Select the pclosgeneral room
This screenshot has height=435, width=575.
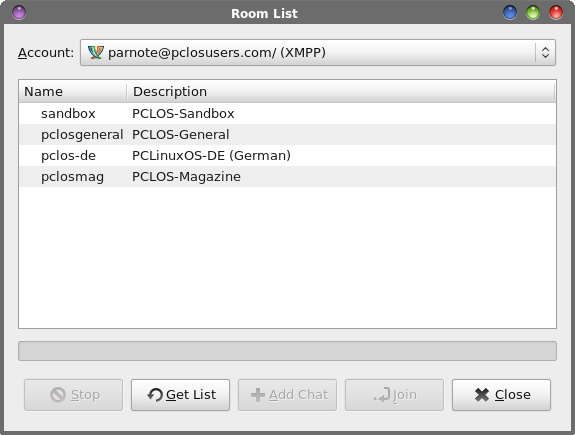pos(288,135)
